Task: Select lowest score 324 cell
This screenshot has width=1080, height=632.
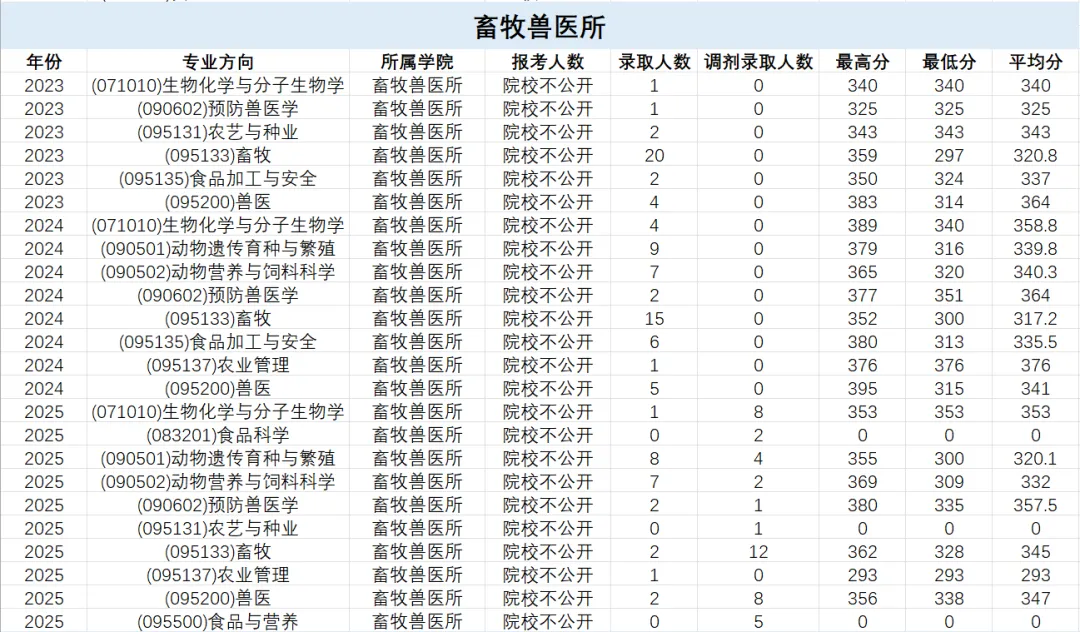Action: 949,179
